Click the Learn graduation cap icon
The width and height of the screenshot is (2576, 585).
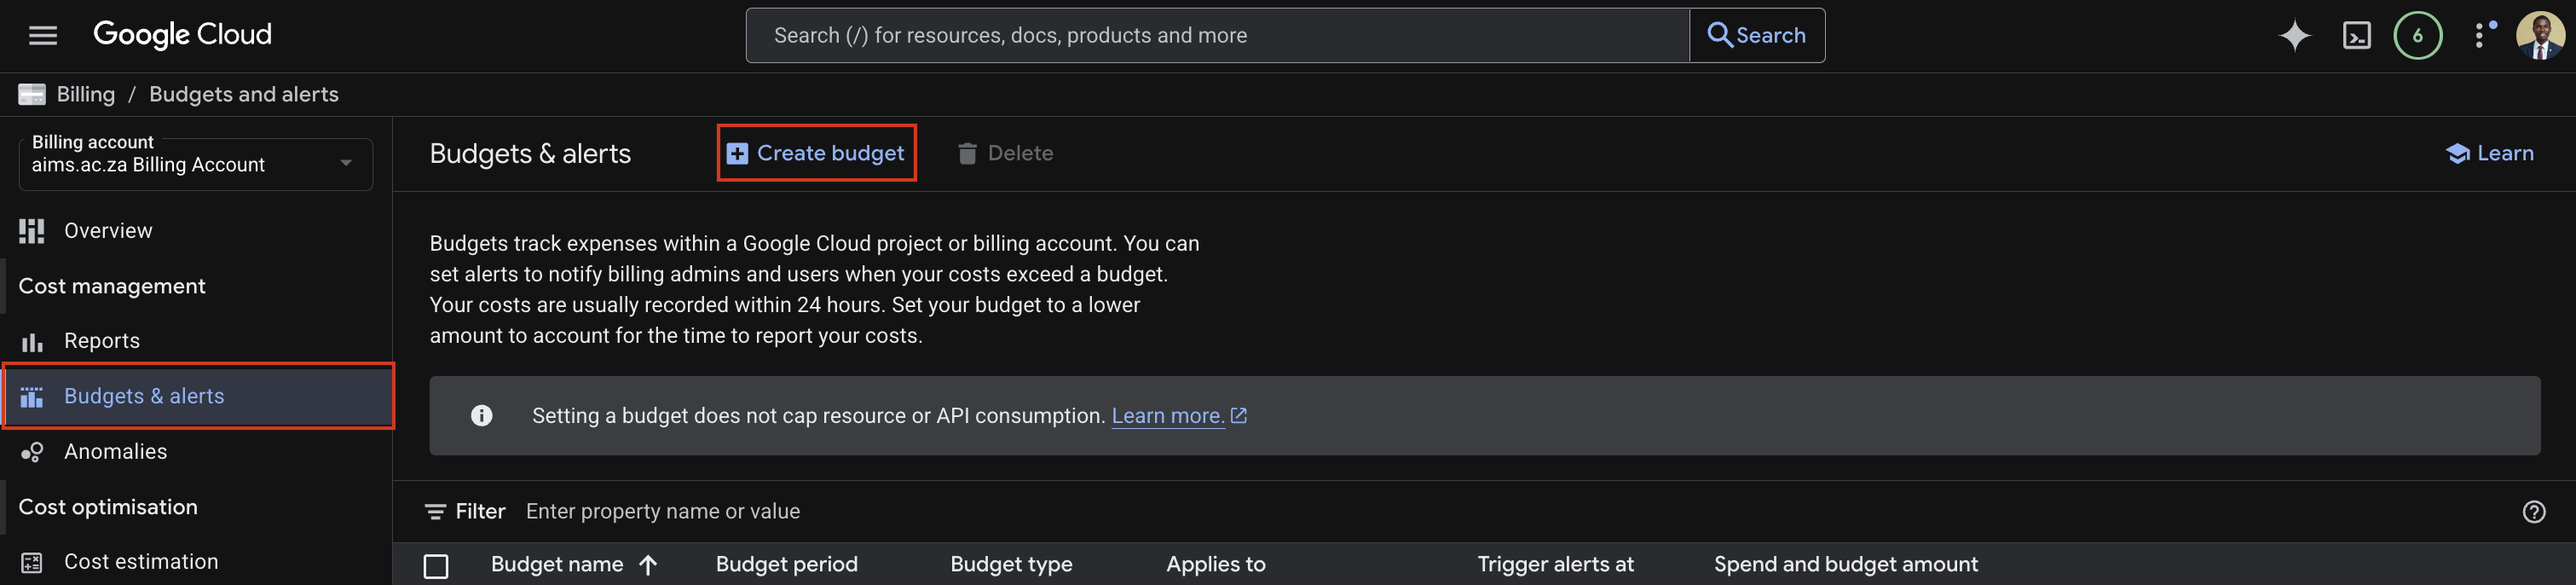[x=2458, y=153]
